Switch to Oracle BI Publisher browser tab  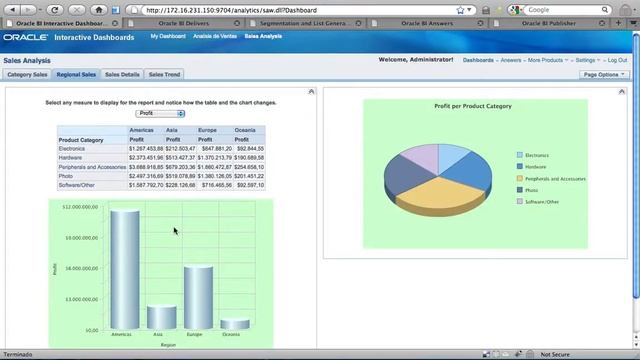(x=549, y=23)
